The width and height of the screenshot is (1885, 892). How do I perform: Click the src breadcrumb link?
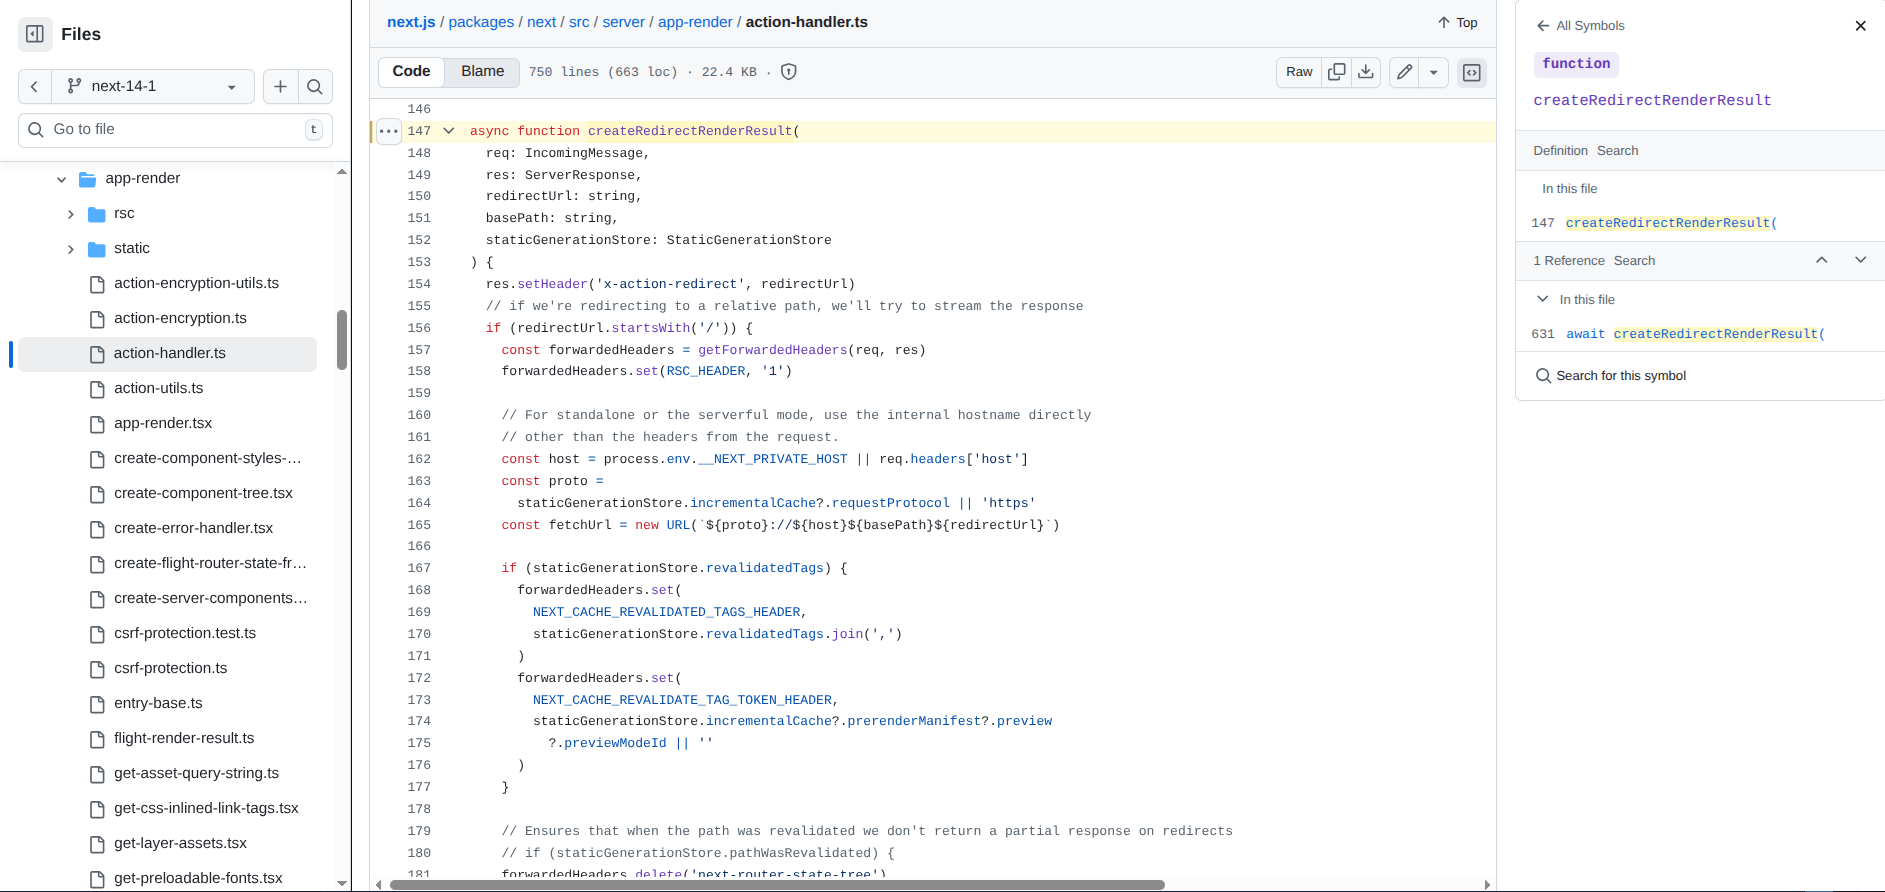579,22
